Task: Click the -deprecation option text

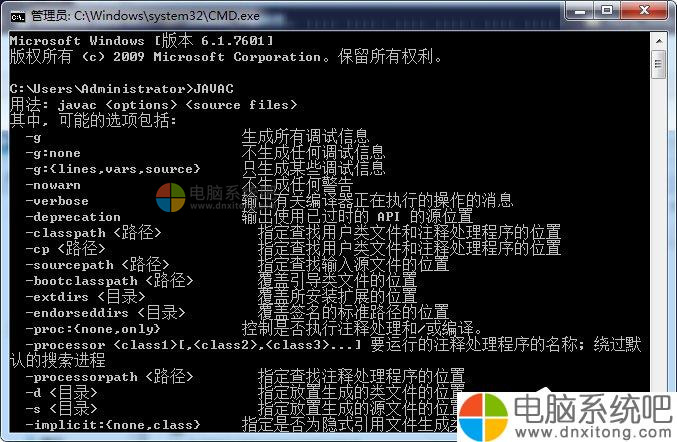Action: (x=73, y=217)
